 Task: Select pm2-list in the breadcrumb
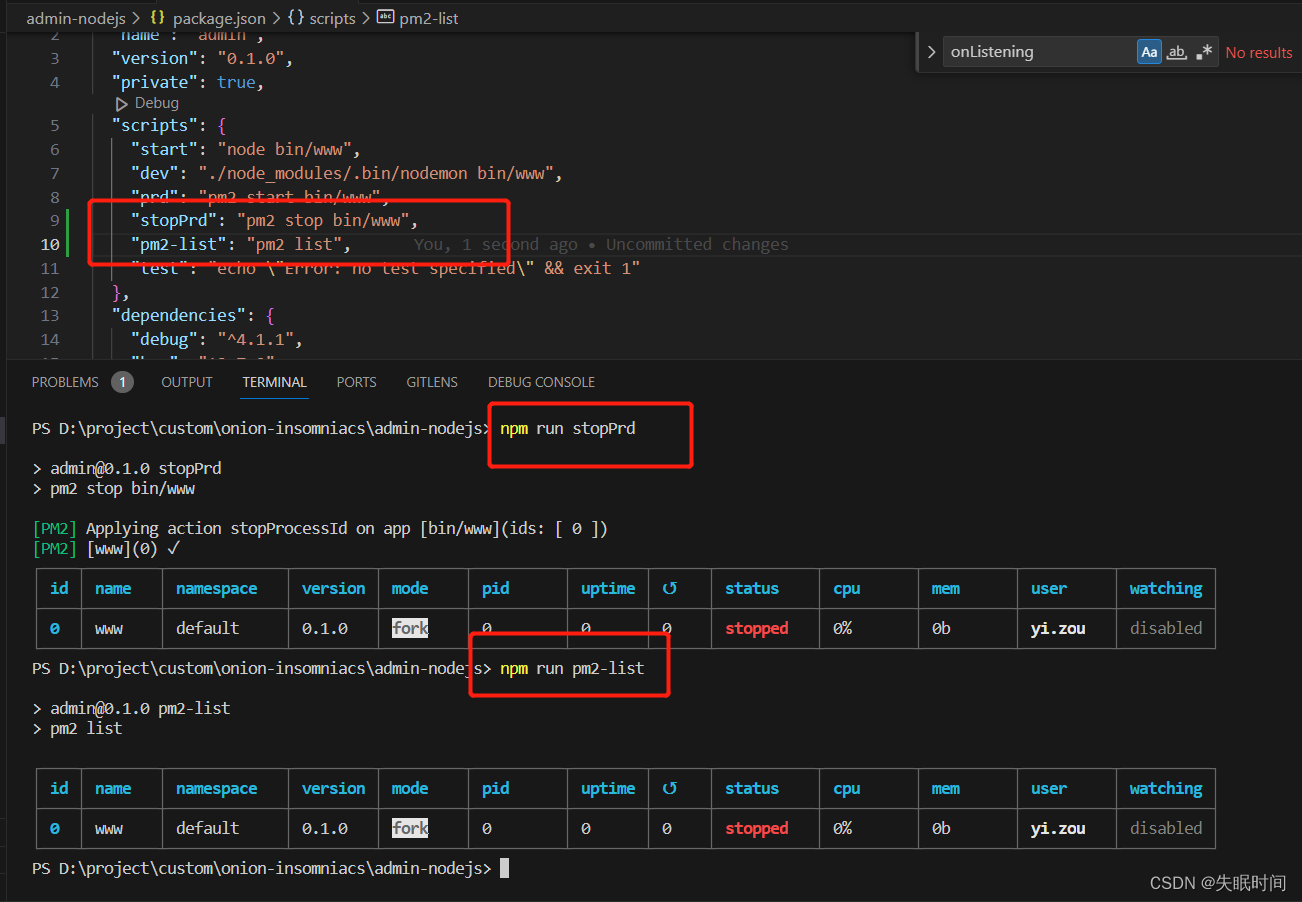point(429,18)
